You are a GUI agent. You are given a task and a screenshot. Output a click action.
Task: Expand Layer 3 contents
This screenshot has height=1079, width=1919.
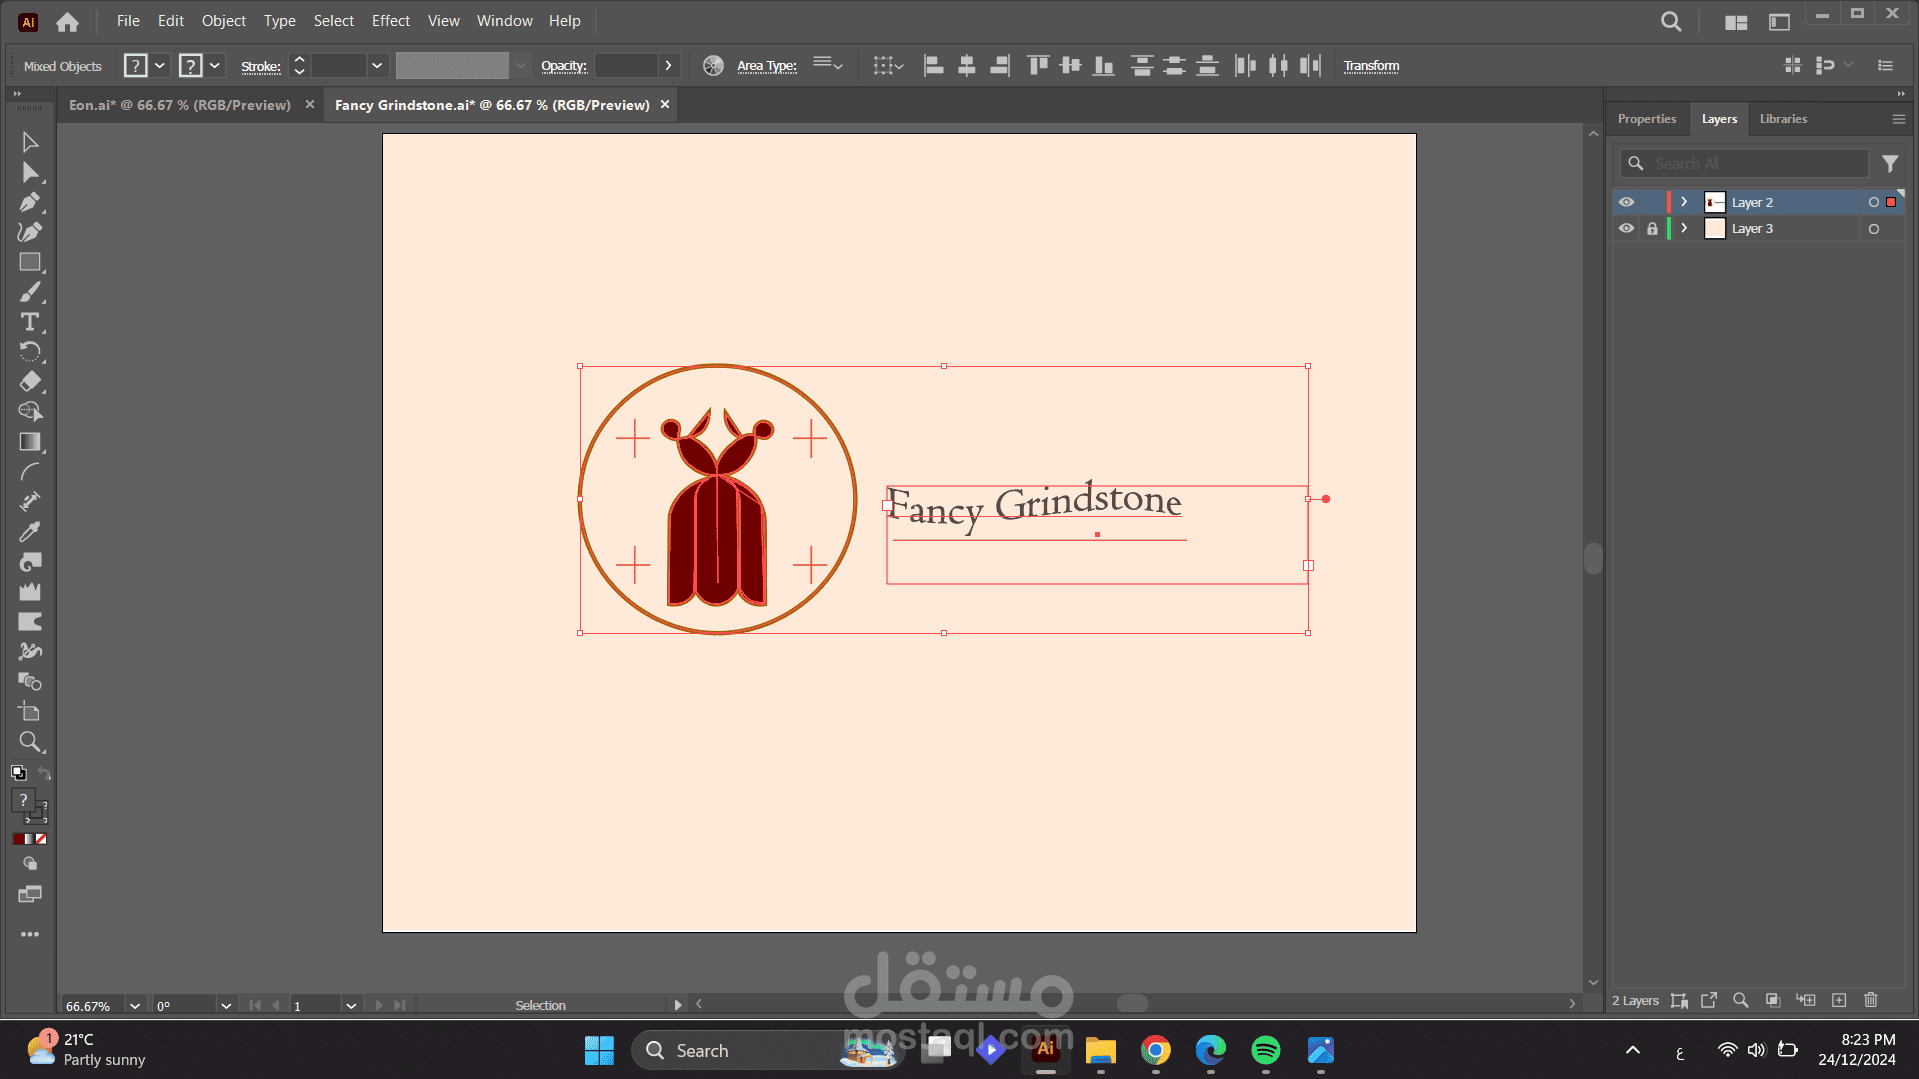coord(1684,228)
